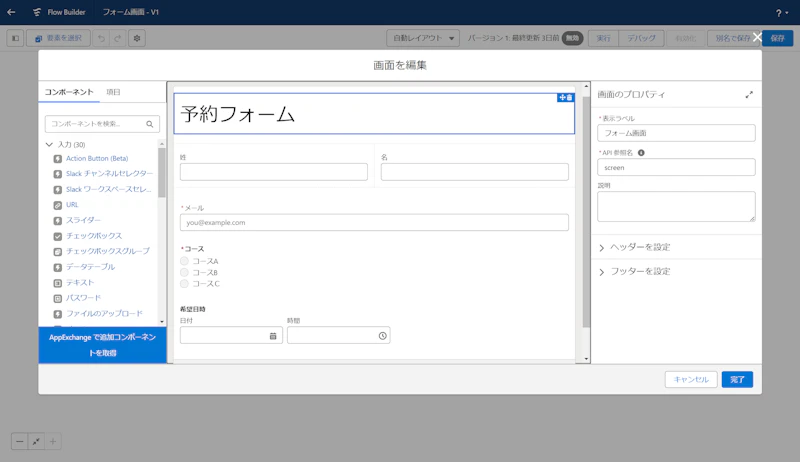Click the 完了 button
The image size is (800, 462).
pyautogui.click(x=737, y=379)
